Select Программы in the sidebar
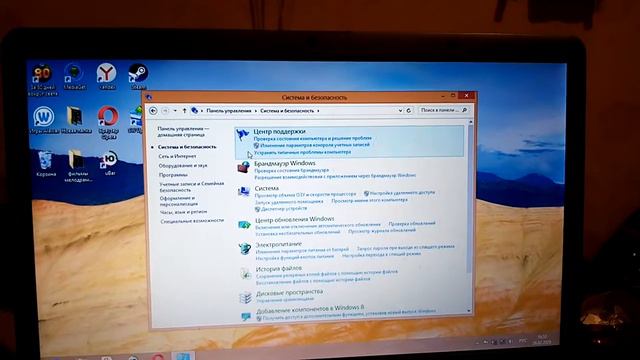The width and height of the screenshot is (640, 360). tap(173, 175)
